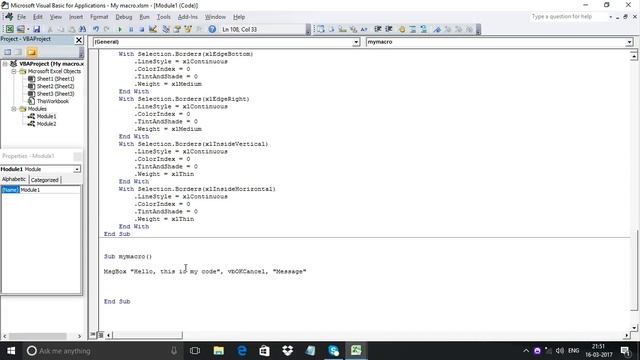The image size is (640, 360).
Task: Click the Paste clipboard icon
Action: 71,29
